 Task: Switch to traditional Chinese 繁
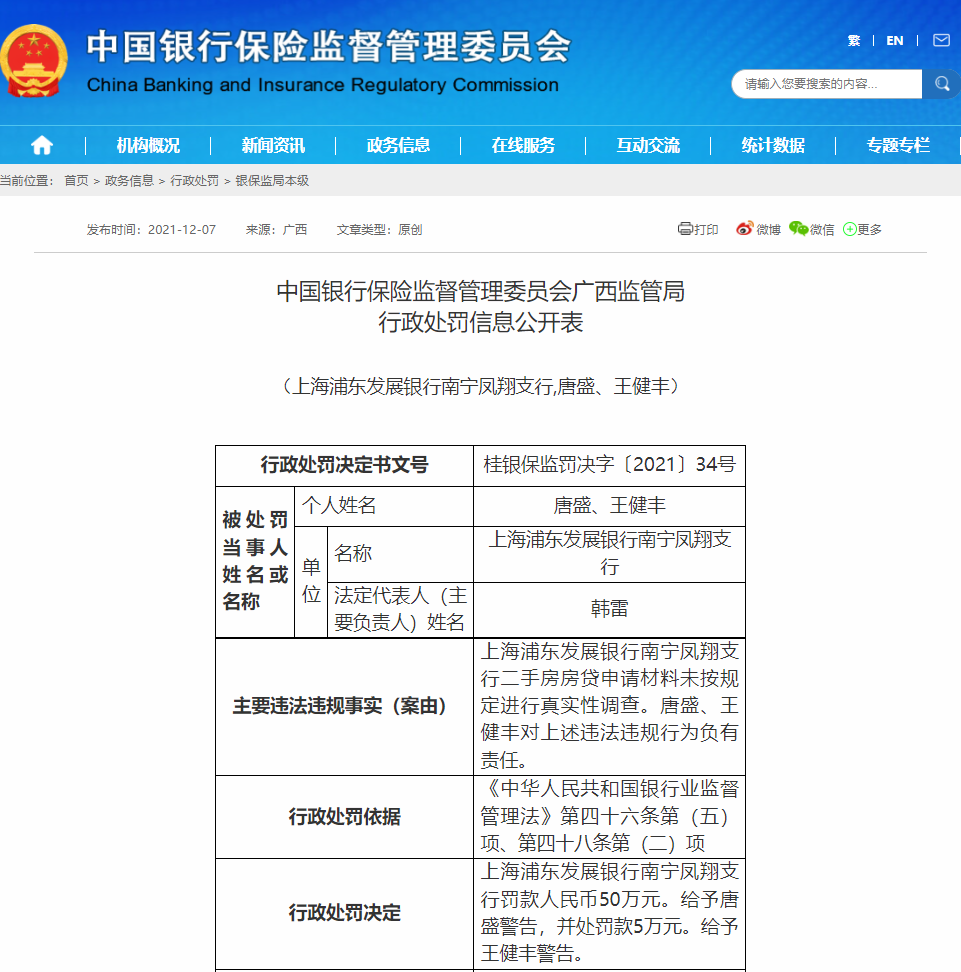point(854,41)
